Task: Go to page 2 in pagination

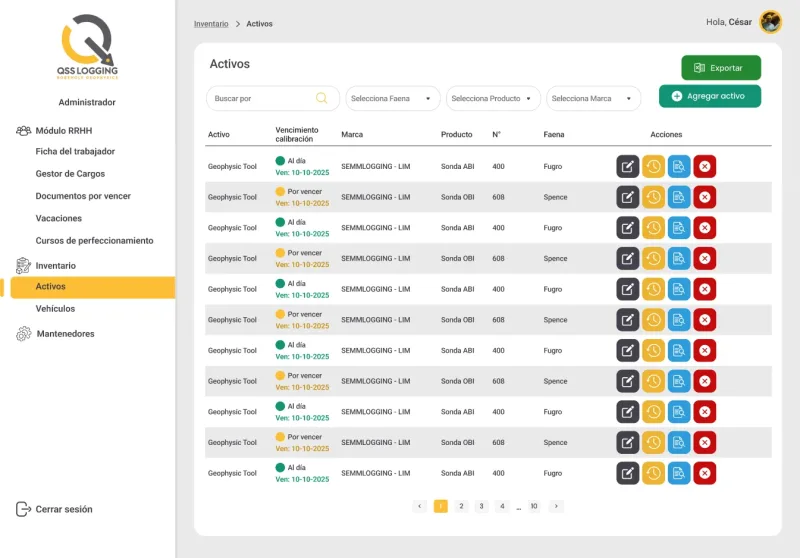Action: 461,506
